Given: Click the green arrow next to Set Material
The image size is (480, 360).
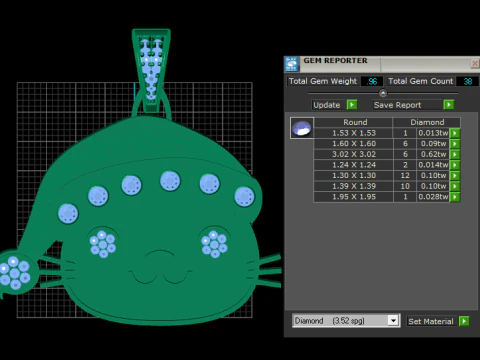Looking at the screenshot, I should (x=464, y=321).
